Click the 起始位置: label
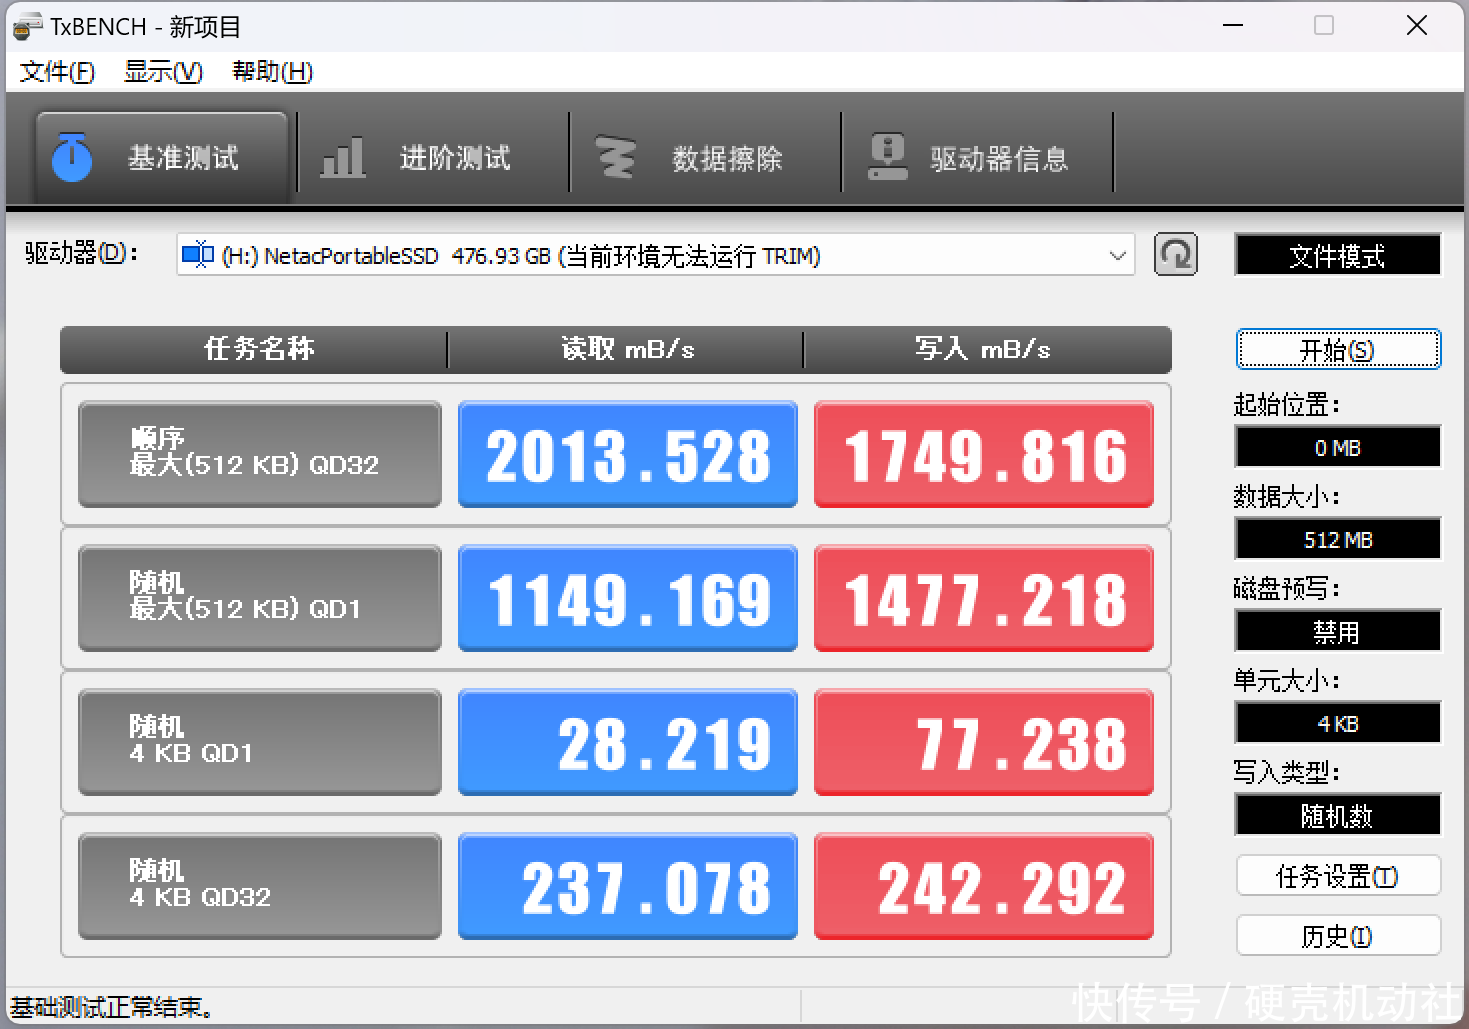Image resolution: width=1469 pixels, height=1029 pixels. (1286, 404)
